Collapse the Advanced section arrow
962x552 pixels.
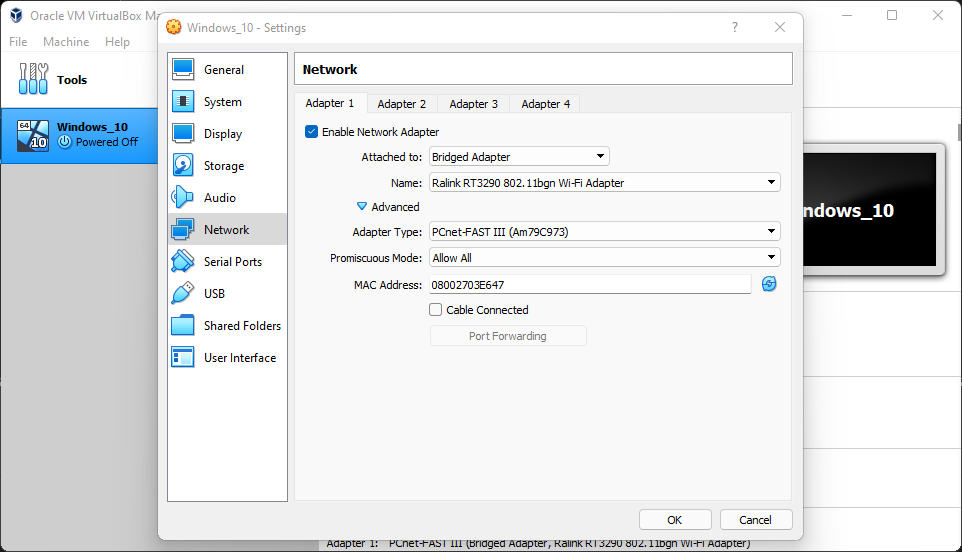click(363, 207)
